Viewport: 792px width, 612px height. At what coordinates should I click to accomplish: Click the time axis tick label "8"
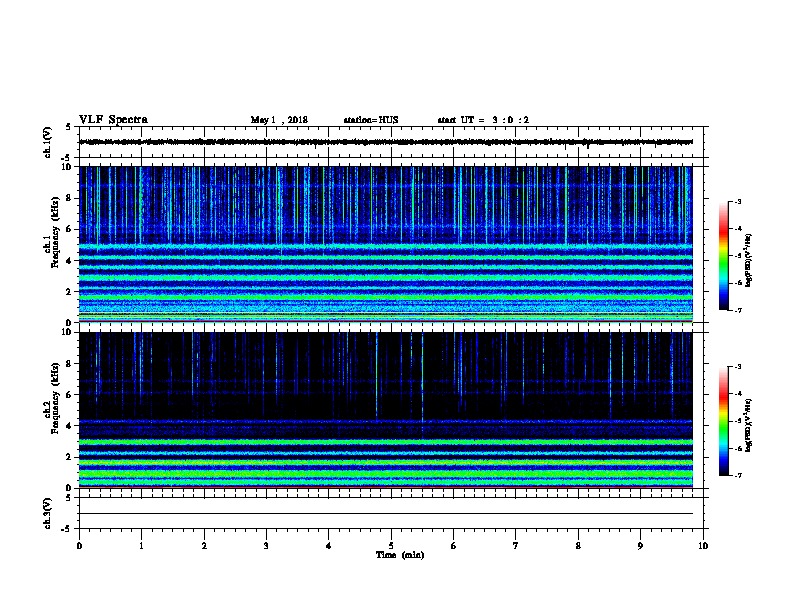pyautogui.click(x=578, y=546)
